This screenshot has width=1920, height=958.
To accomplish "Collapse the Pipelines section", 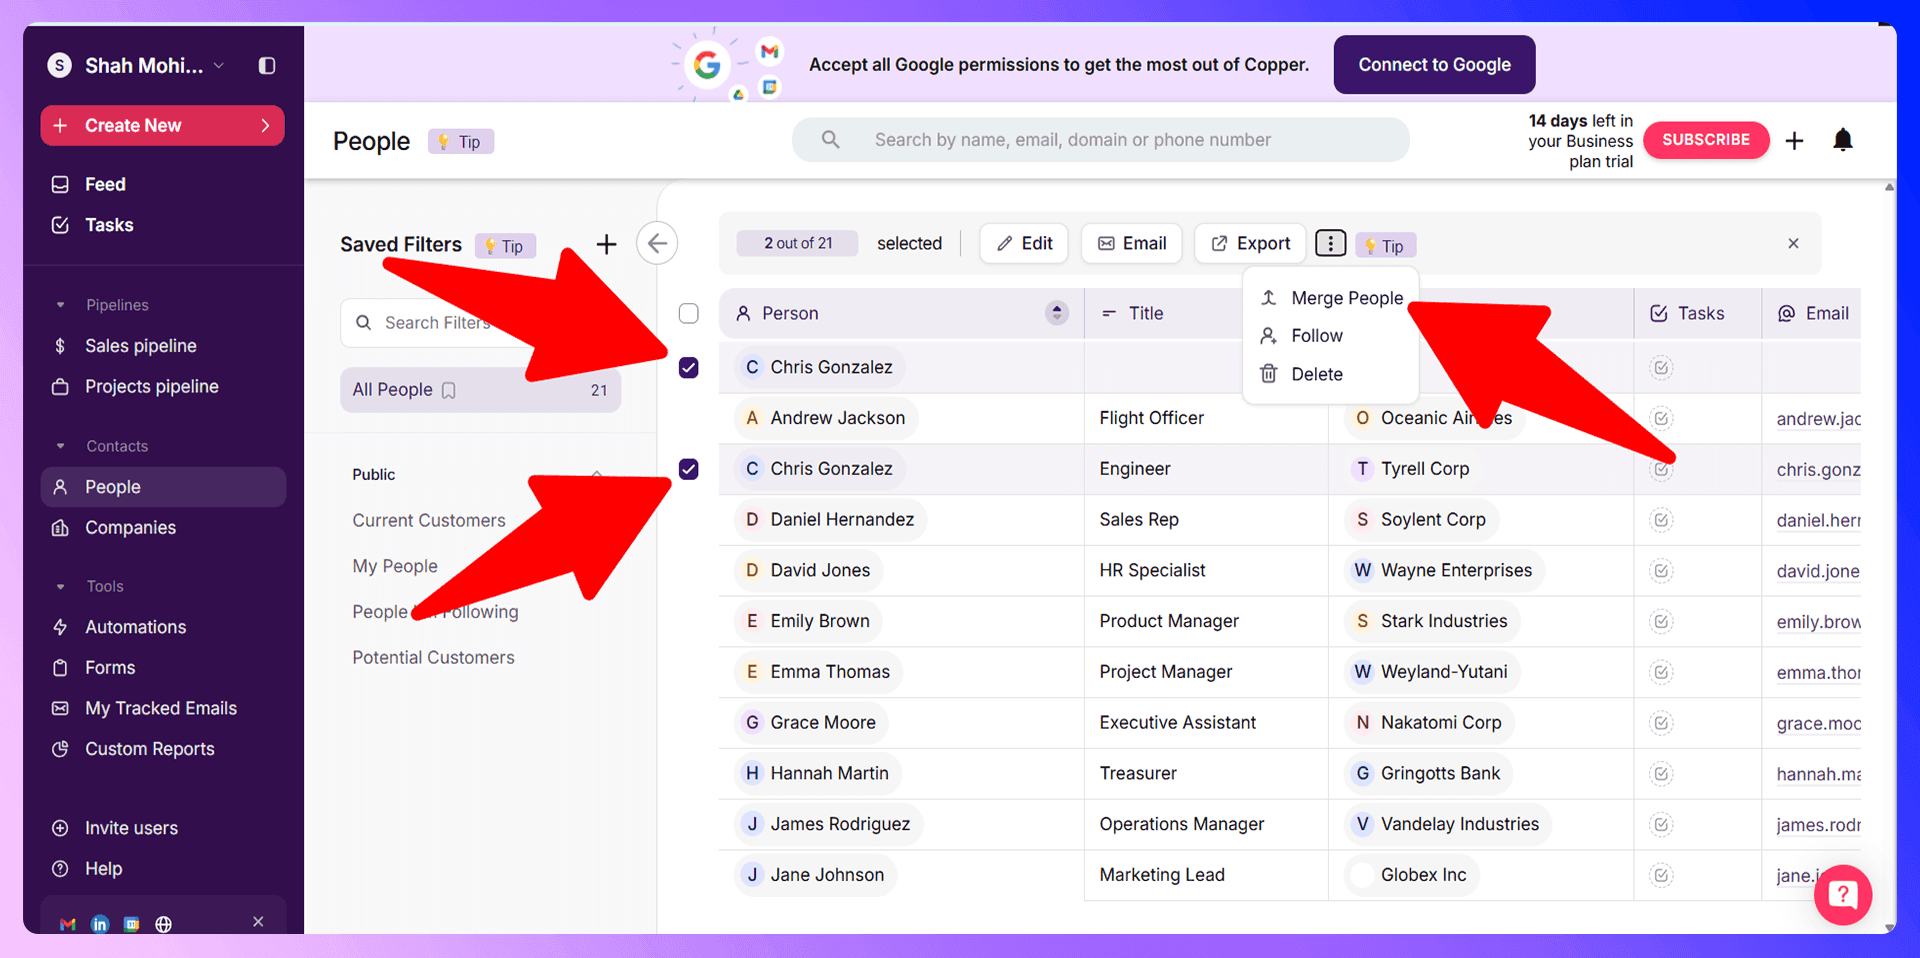I will pyautogui.click(x=60, y=305).
